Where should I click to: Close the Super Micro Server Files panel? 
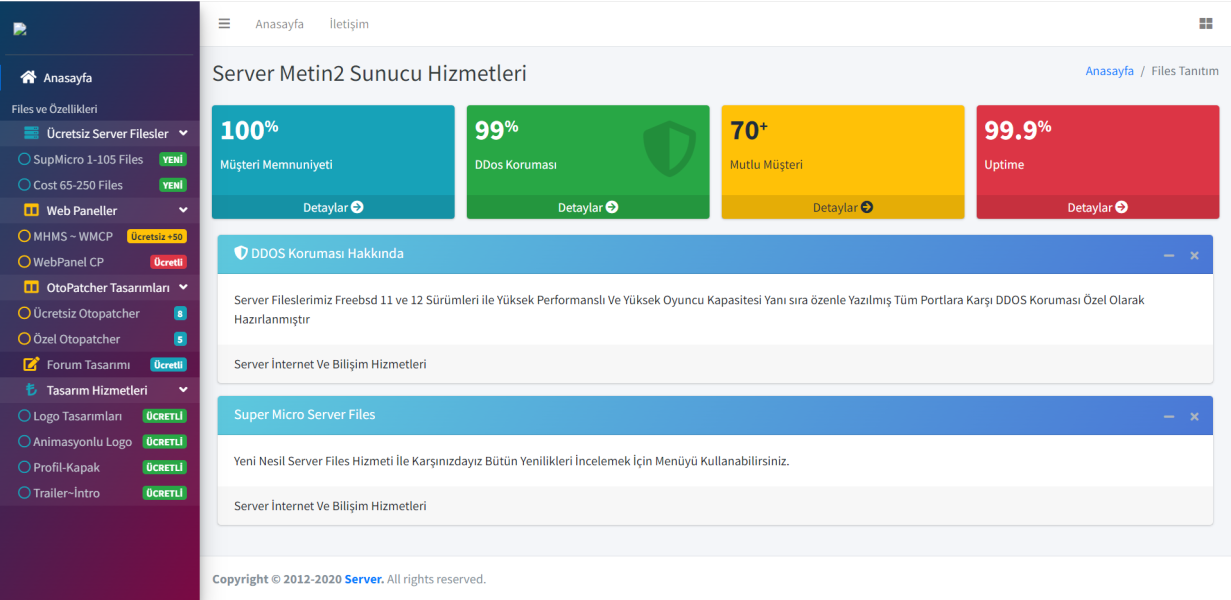[x=1194, y=416]
